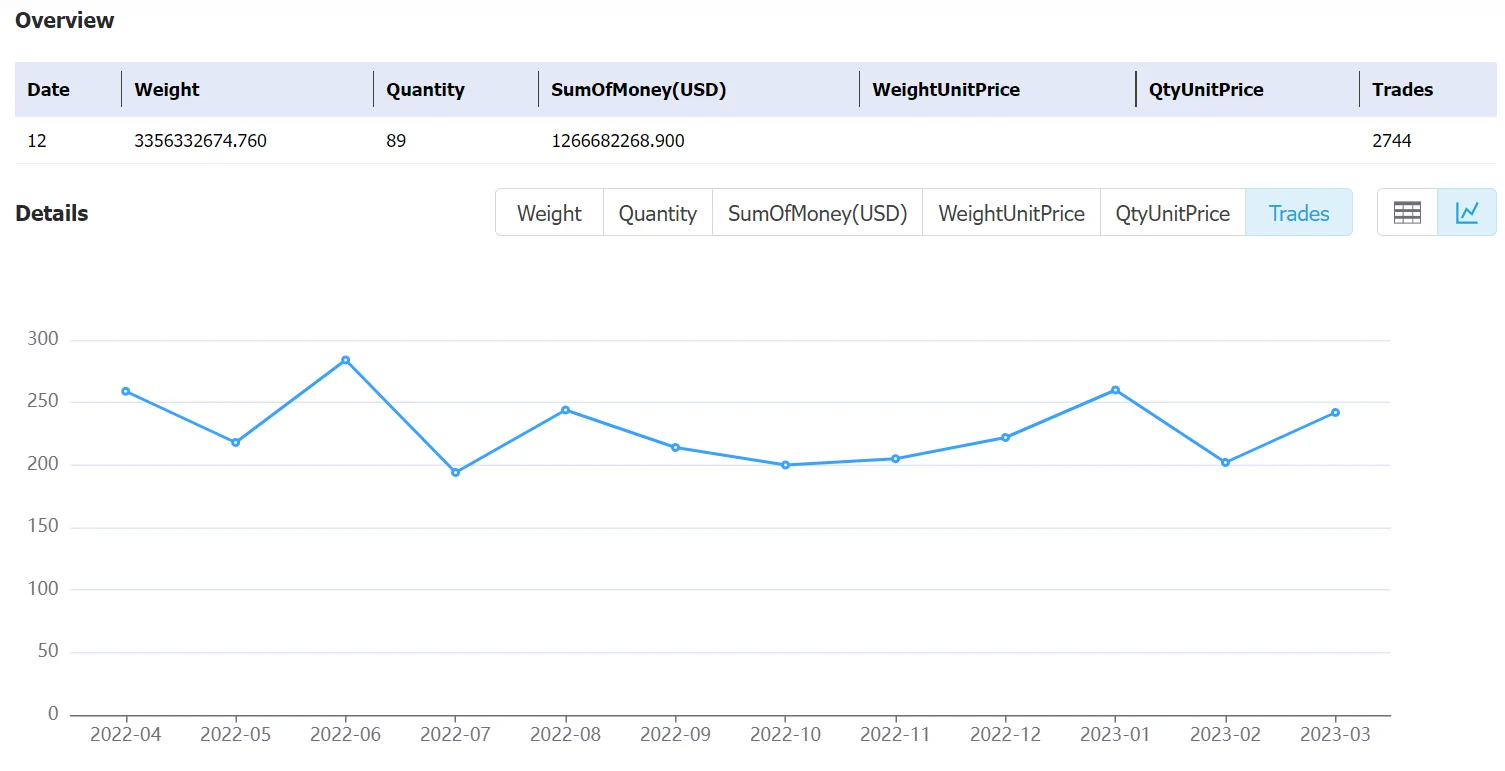Click the Details heading
This screenshot has width=1505, height=771.
click(52, 214)
